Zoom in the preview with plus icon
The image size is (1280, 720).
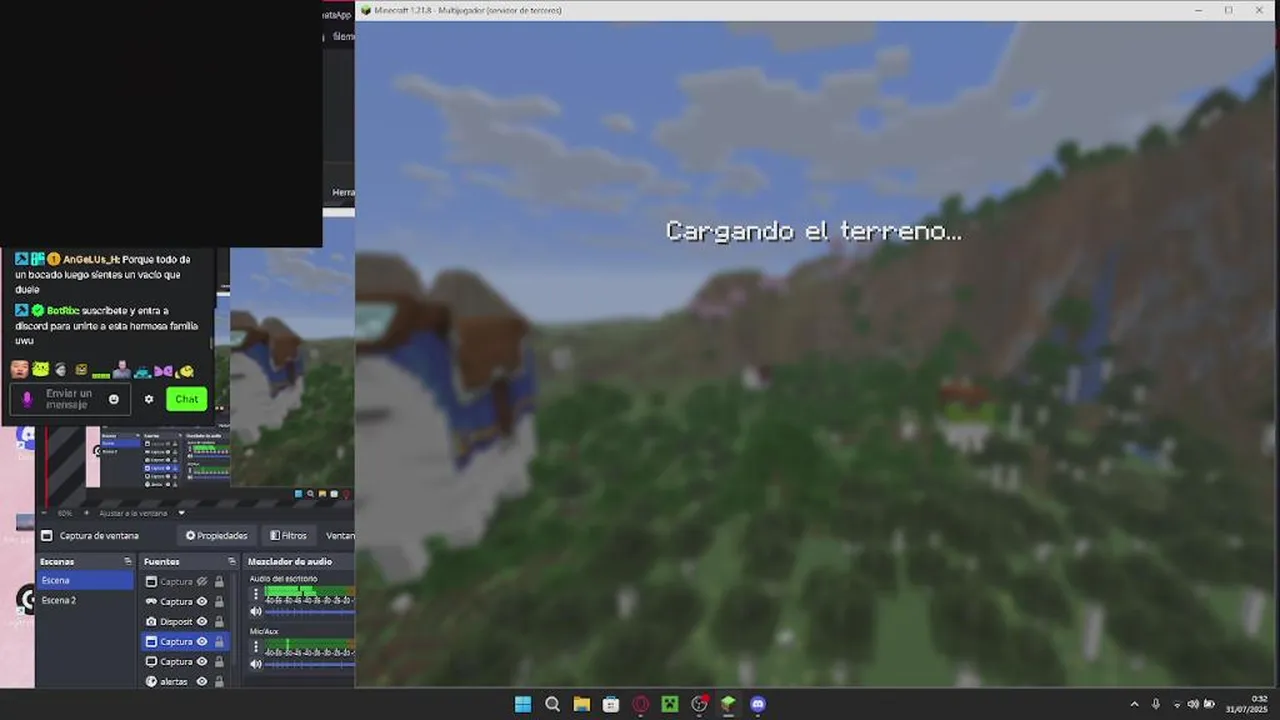coord(86,513)
